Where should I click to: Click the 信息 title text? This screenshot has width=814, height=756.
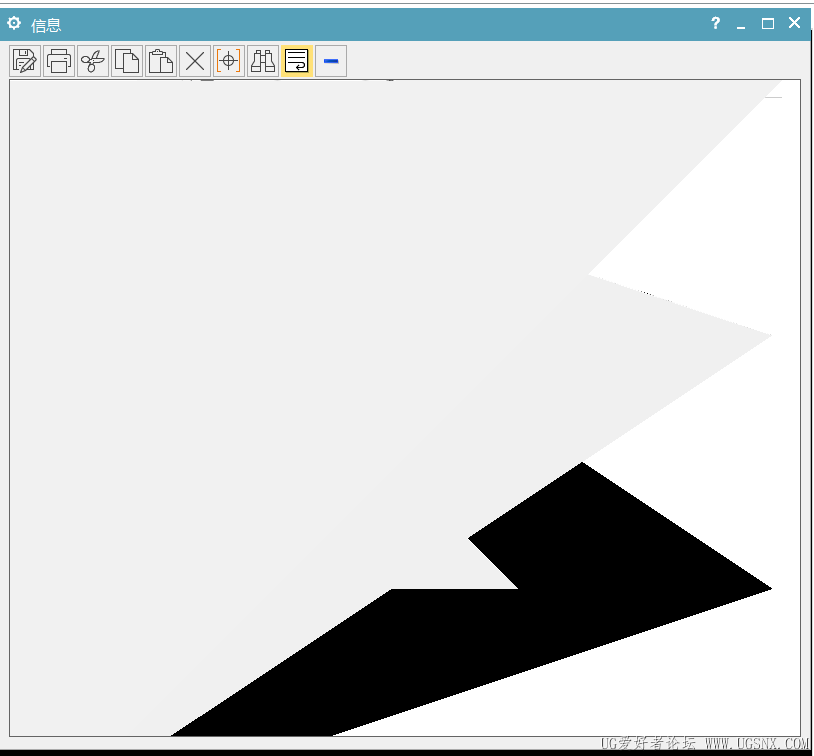(x=46, y=25)
